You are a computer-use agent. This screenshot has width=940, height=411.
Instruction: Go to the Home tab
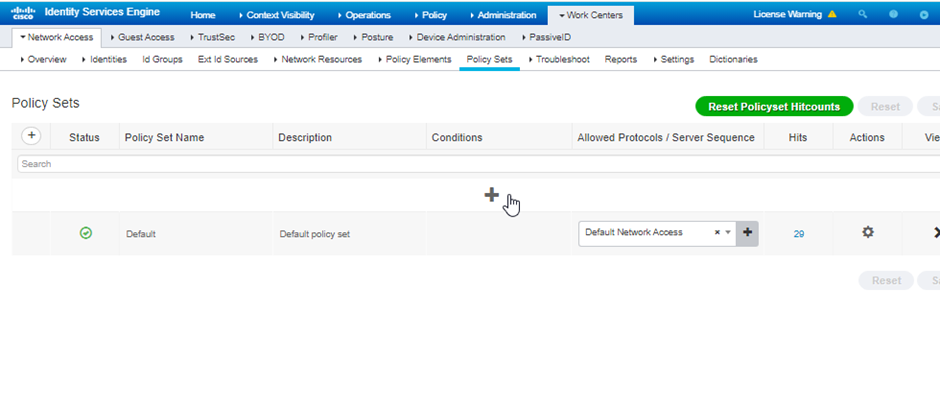203,15
